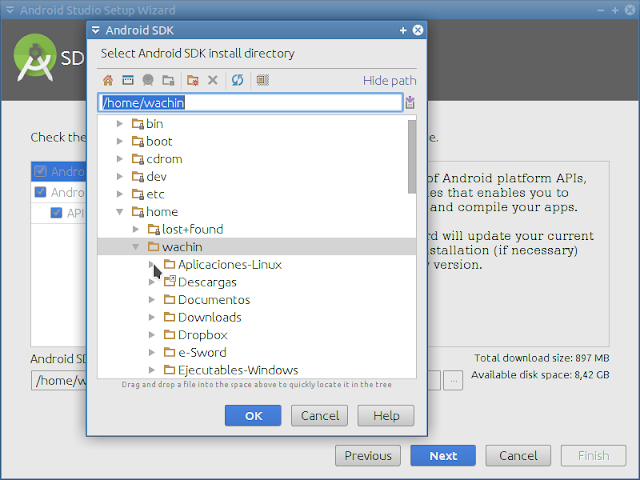This screenshot has height=480, width=640.
Task: Click the /home/wachin path input field
Action: 250,102
